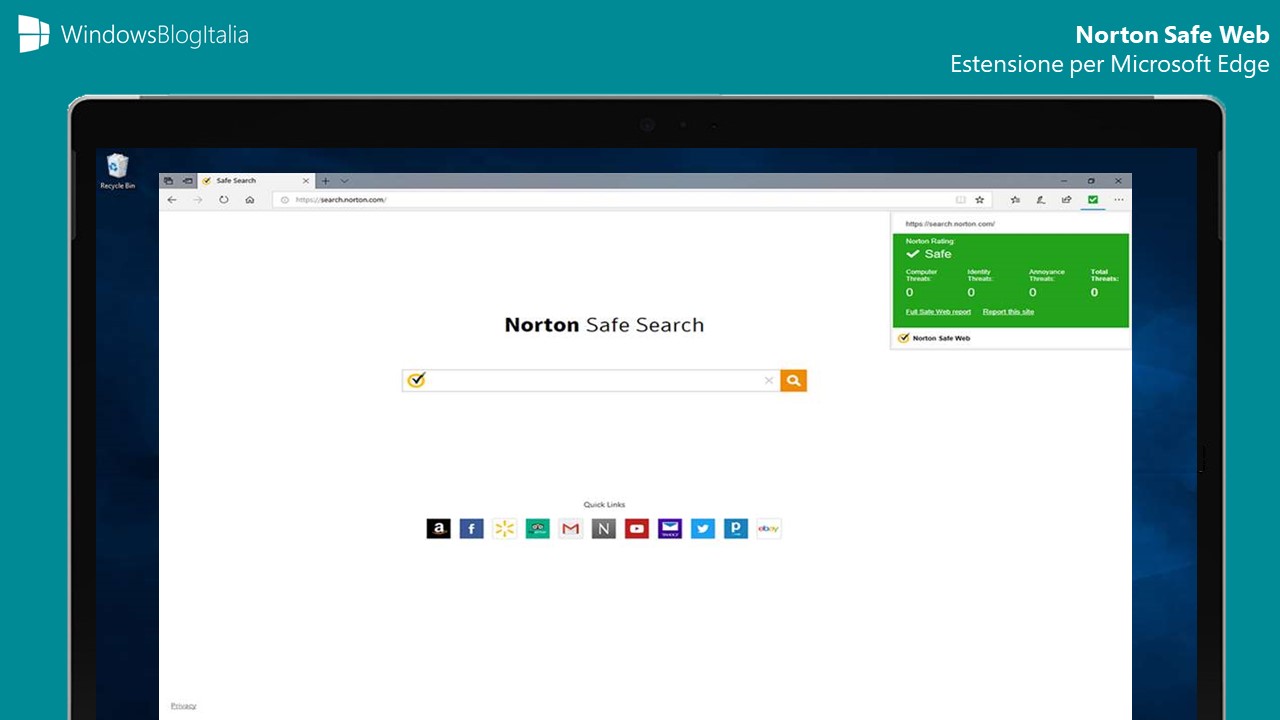Screen dimensions: 1280x720
Task: Click the Computer Threats label
Action: [922, 275]
